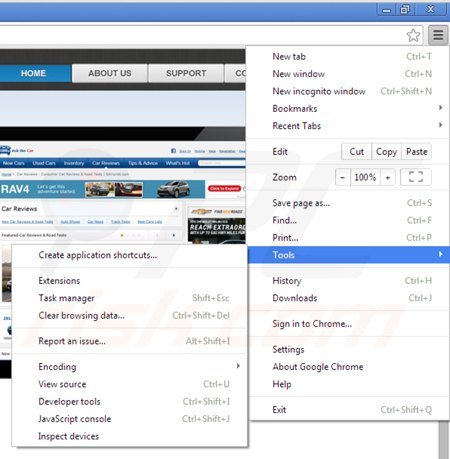This screenshot has width=450, height=459.
Task: Choose Exit from the Chrome menu
Action: pyautogui.click(x=348, y=410)
